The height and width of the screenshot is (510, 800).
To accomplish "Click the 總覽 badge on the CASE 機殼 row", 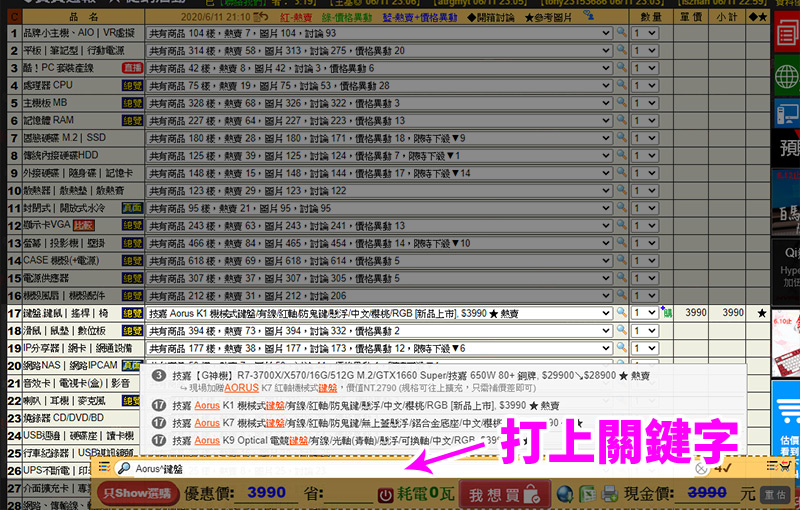I will tap(132, 261).
